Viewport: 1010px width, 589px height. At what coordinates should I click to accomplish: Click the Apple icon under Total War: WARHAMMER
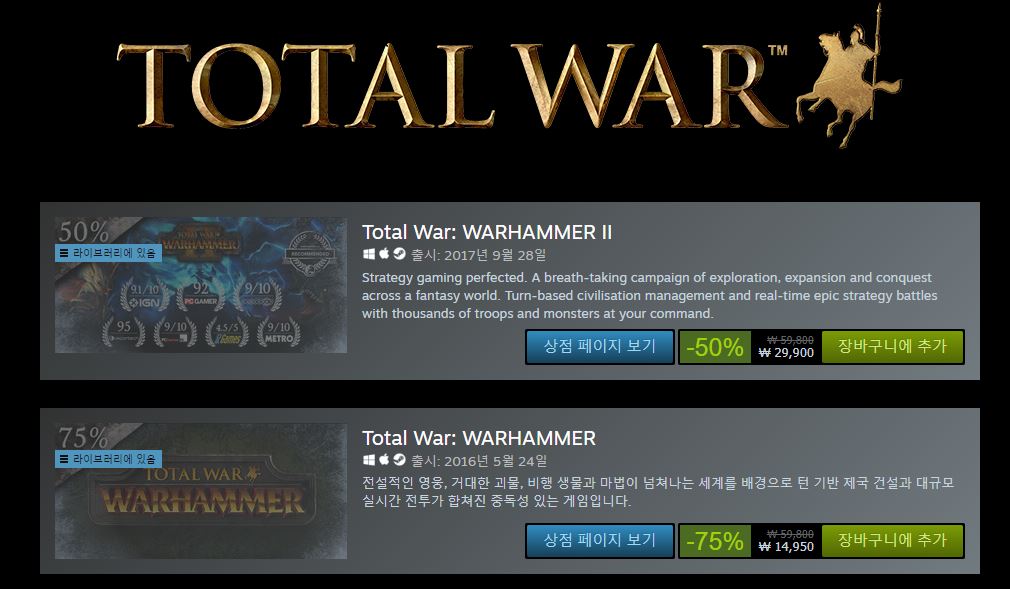(x=384, y=459)
